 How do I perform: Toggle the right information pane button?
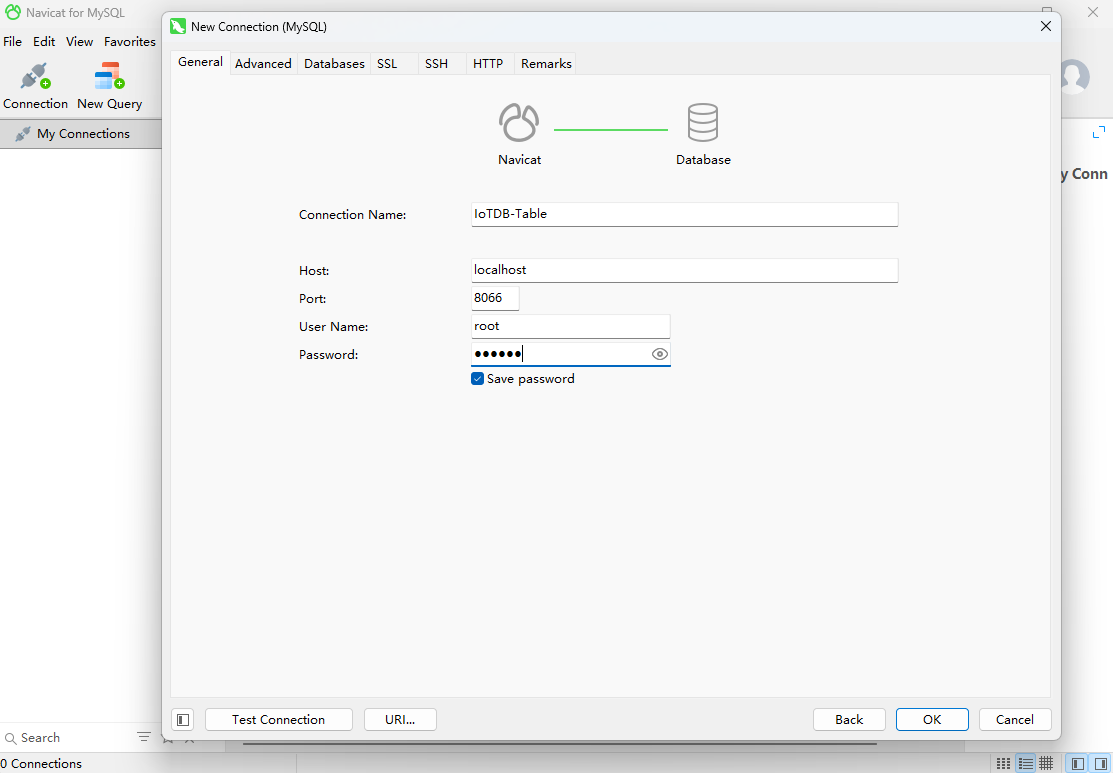[x=1100, y=763]
